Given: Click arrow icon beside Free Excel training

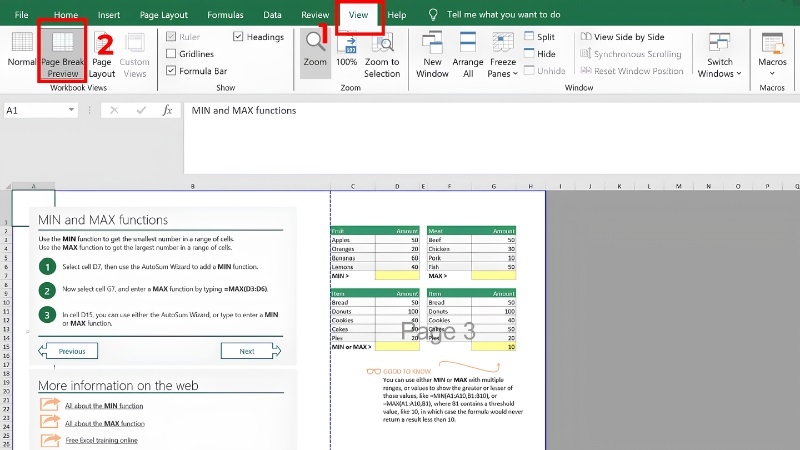Looking at the screenshot, I should pos(50,439).
